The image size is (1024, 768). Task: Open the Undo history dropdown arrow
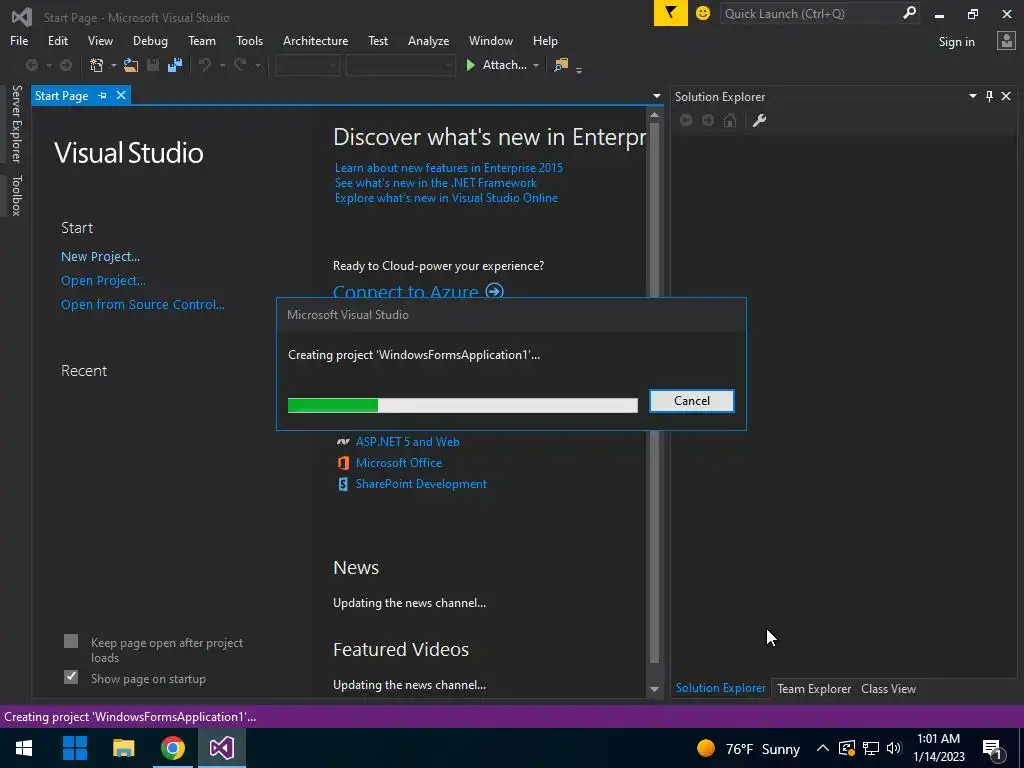pos(222,65)
